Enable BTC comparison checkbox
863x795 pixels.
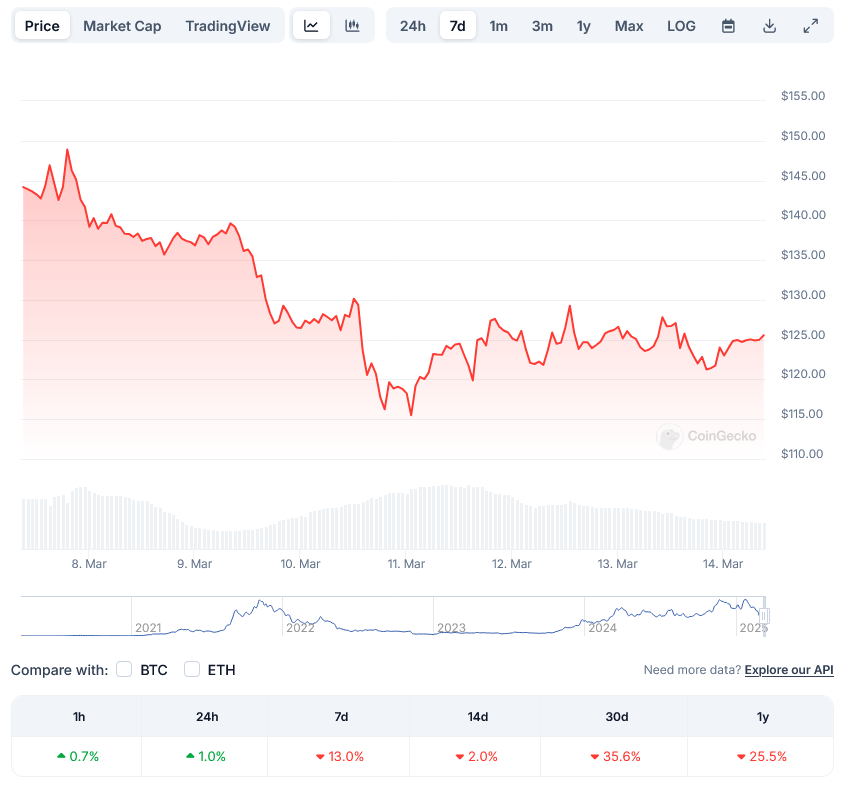click(x=124, y=669)
